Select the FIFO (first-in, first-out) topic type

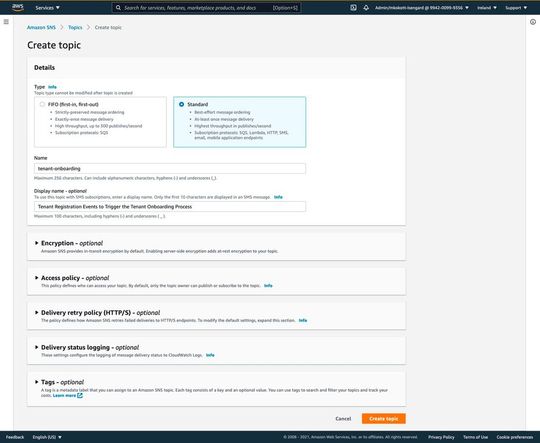(x=42, y=104)
